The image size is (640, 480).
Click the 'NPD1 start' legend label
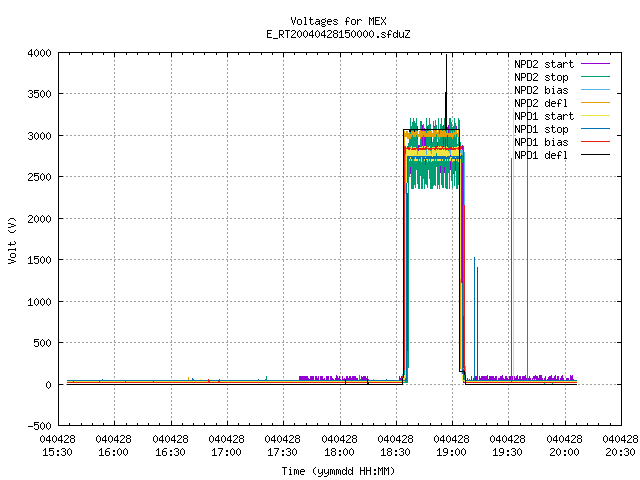[x=544, y=116]
